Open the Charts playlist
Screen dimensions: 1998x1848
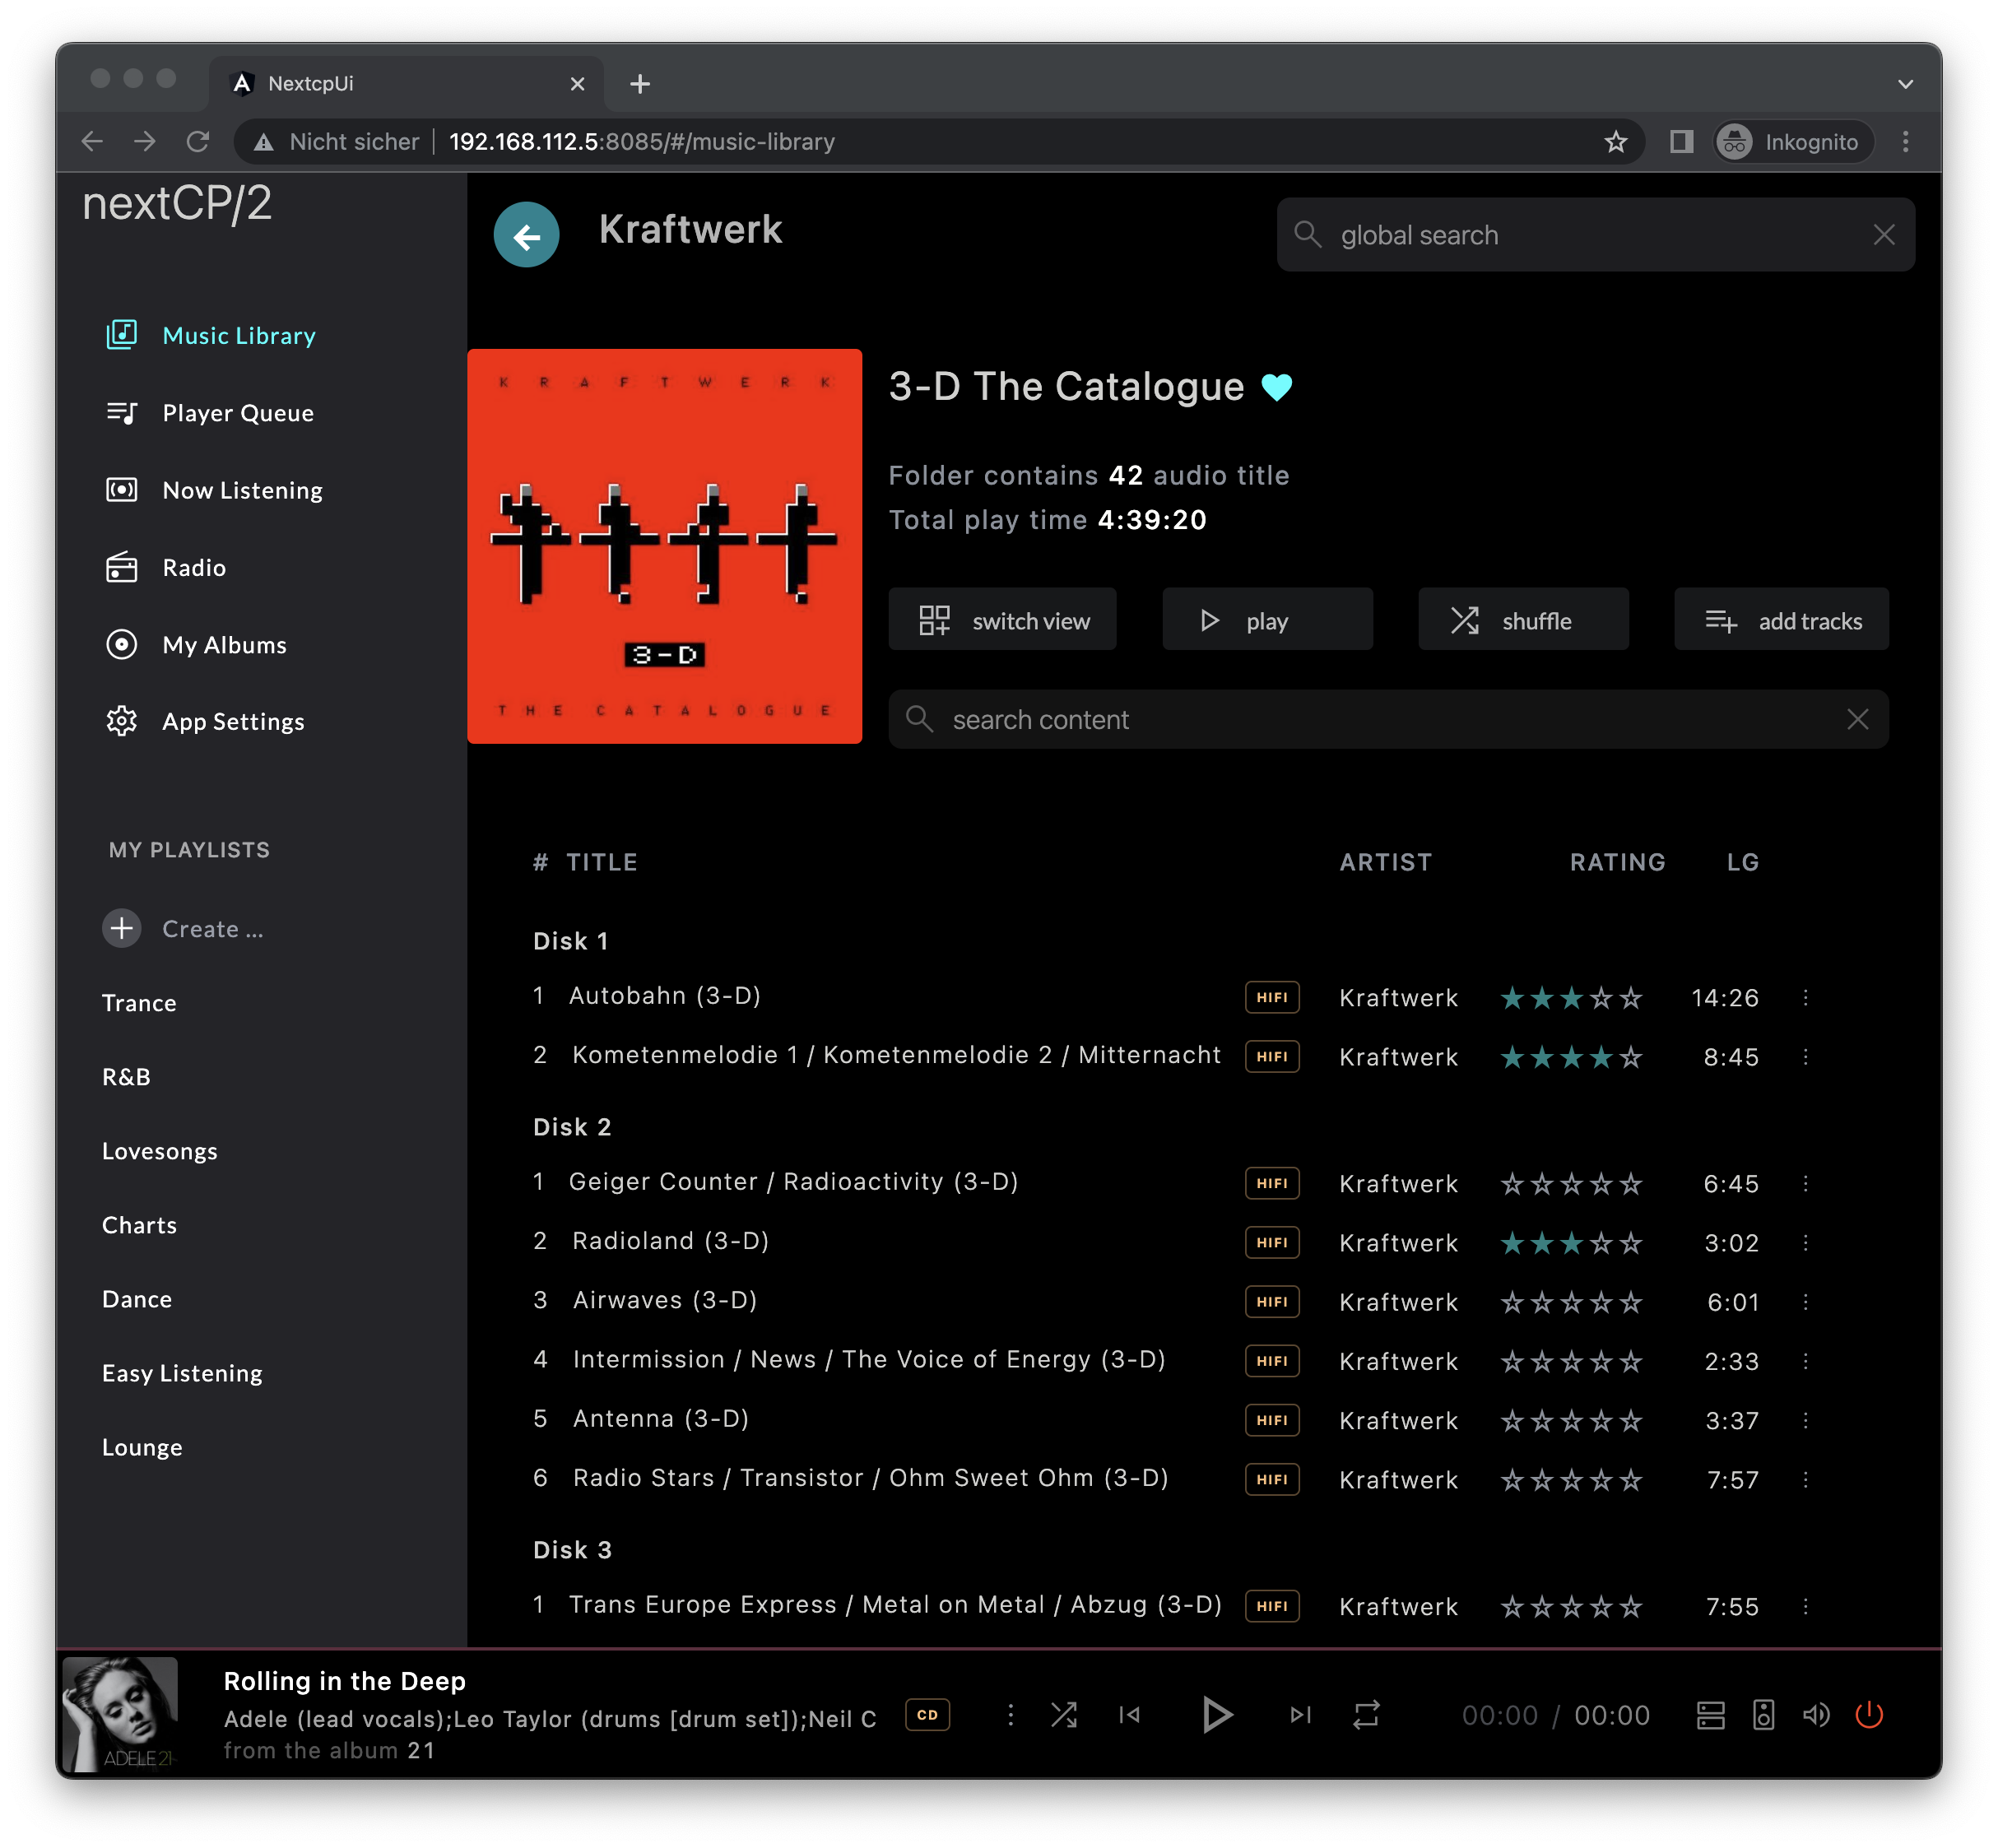tap(139, 1224)
